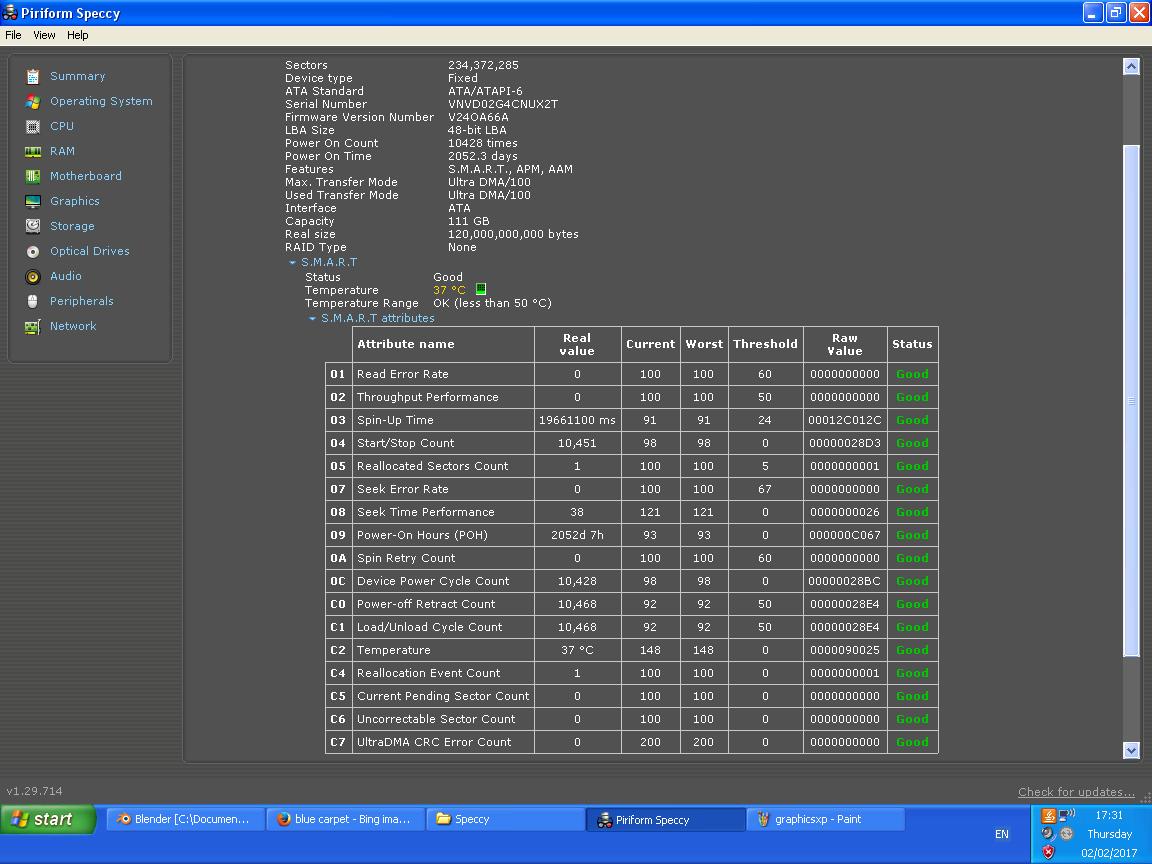Image resolution: width=1152 pixels, height=864 pixels.
Task: Click the Optical Drives disc icon
Action: tap(32, 251)
